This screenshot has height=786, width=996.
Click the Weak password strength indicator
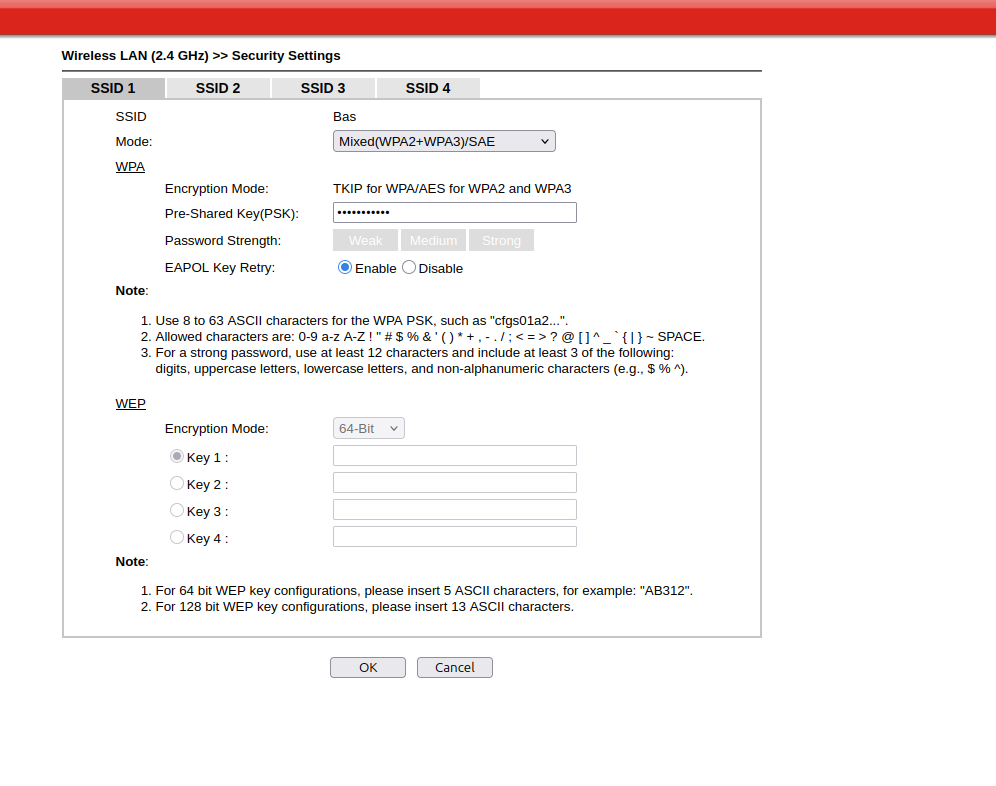click(365, 240)
